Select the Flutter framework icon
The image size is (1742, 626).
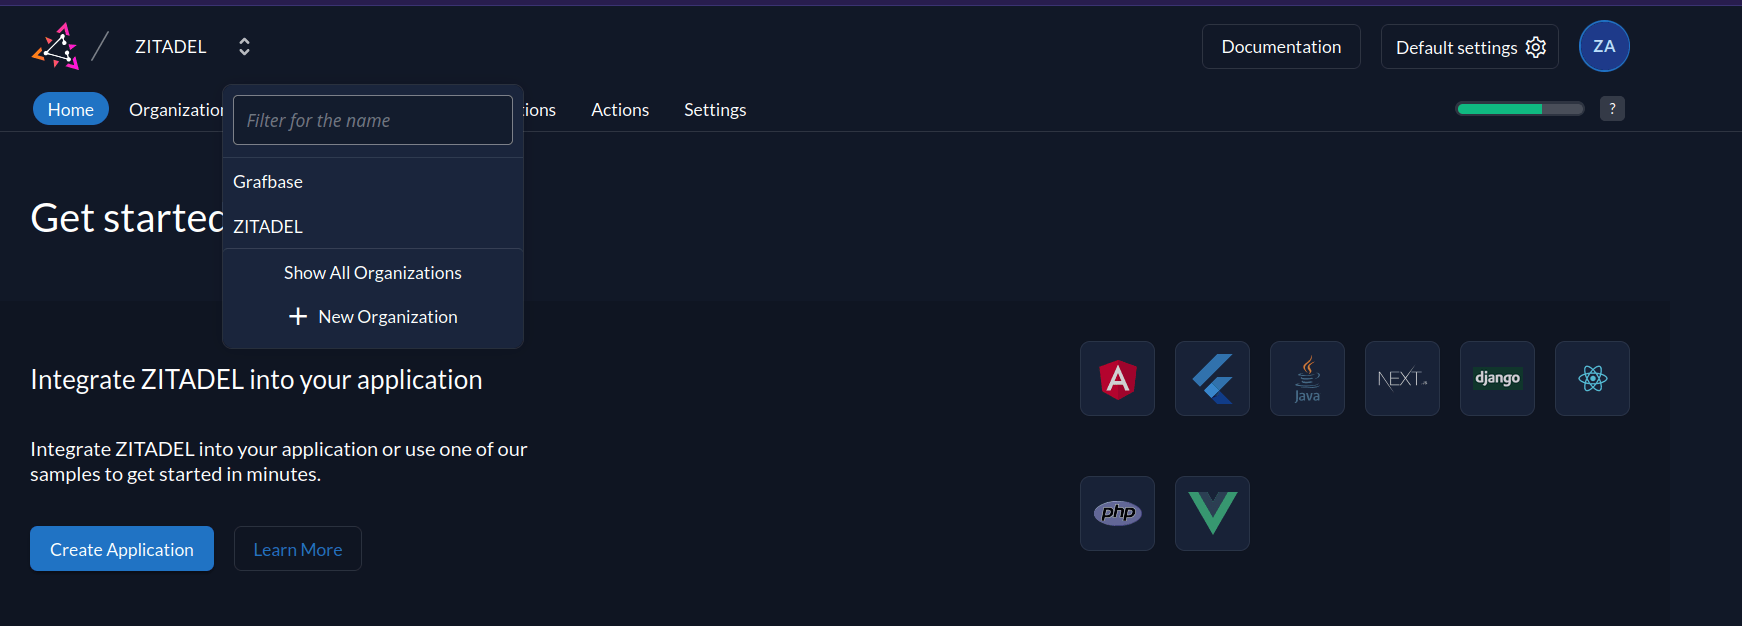click(1212, 378)
